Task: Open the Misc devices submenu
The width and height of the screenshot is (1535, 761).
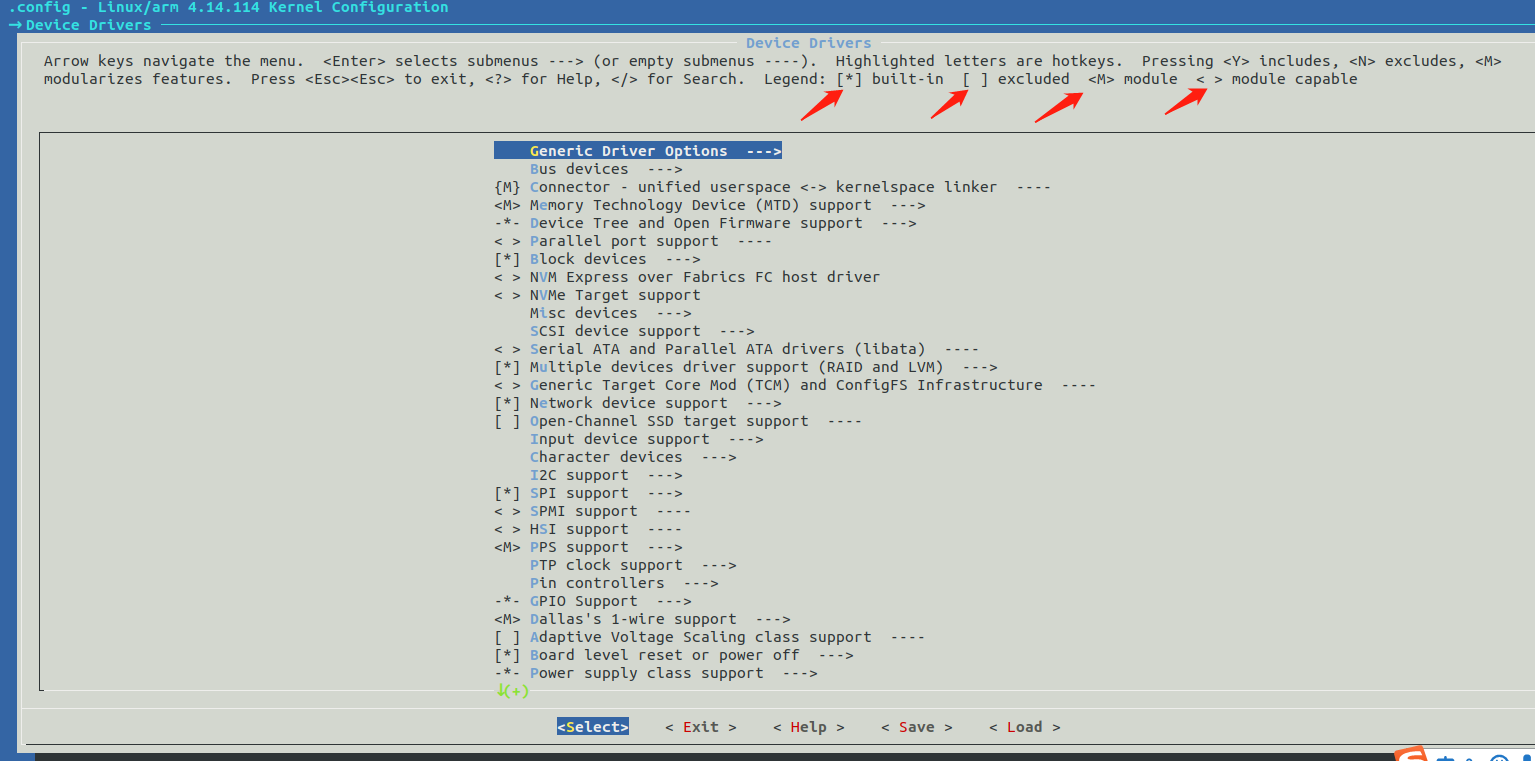Action: [x=610, y=313]
